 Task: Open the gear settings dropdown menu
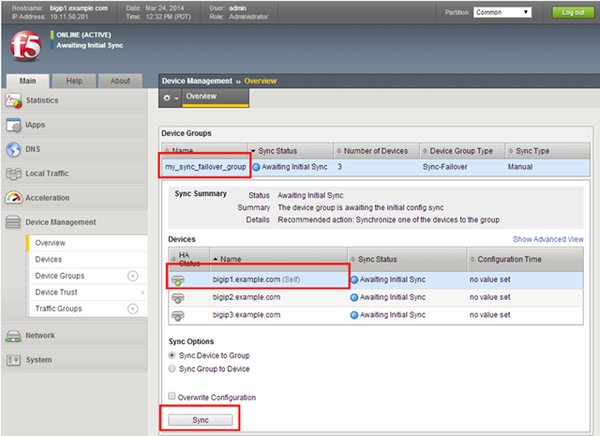tap(171, 97)
